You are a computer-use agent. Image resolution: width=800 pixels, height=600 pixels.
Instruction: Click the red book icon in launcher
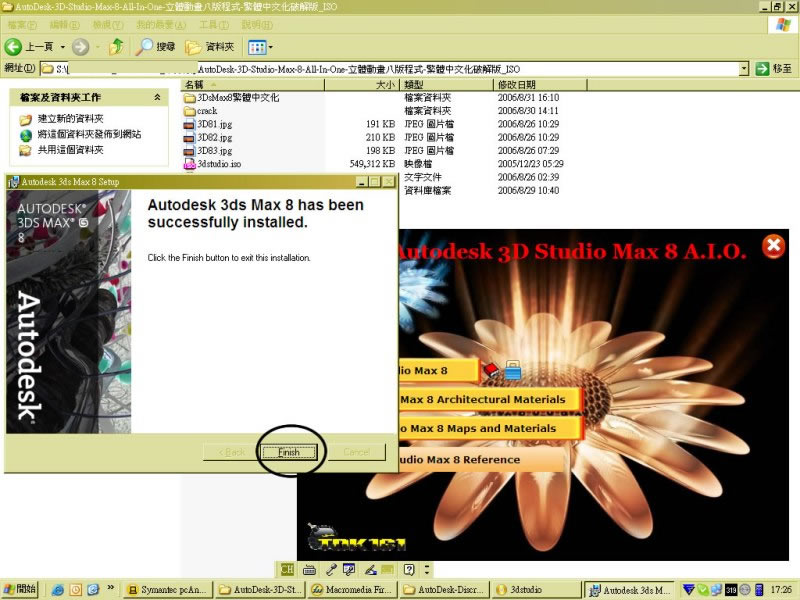(x=491, y=369)
